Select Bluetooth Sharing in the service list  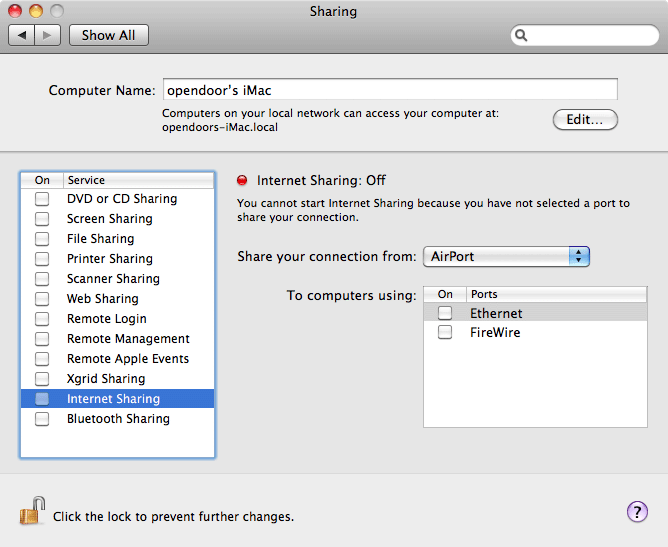118,419
